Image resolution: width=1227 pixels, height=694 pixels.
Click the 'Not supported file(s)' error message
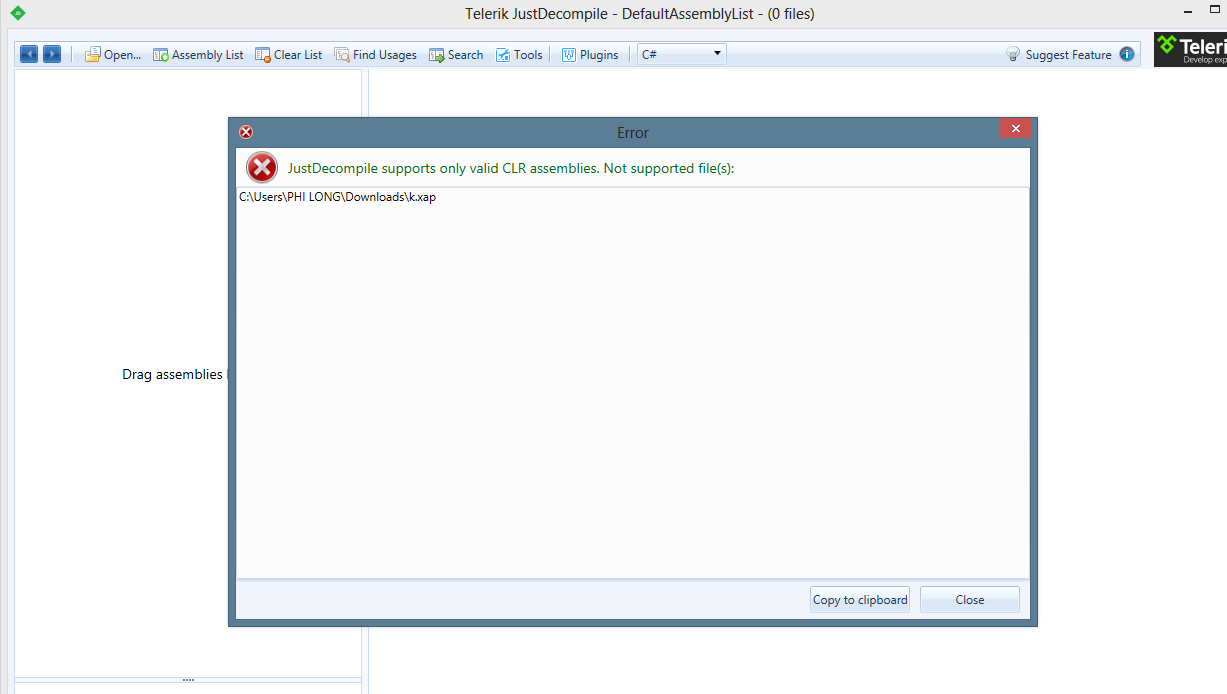(x=511, y=168)
